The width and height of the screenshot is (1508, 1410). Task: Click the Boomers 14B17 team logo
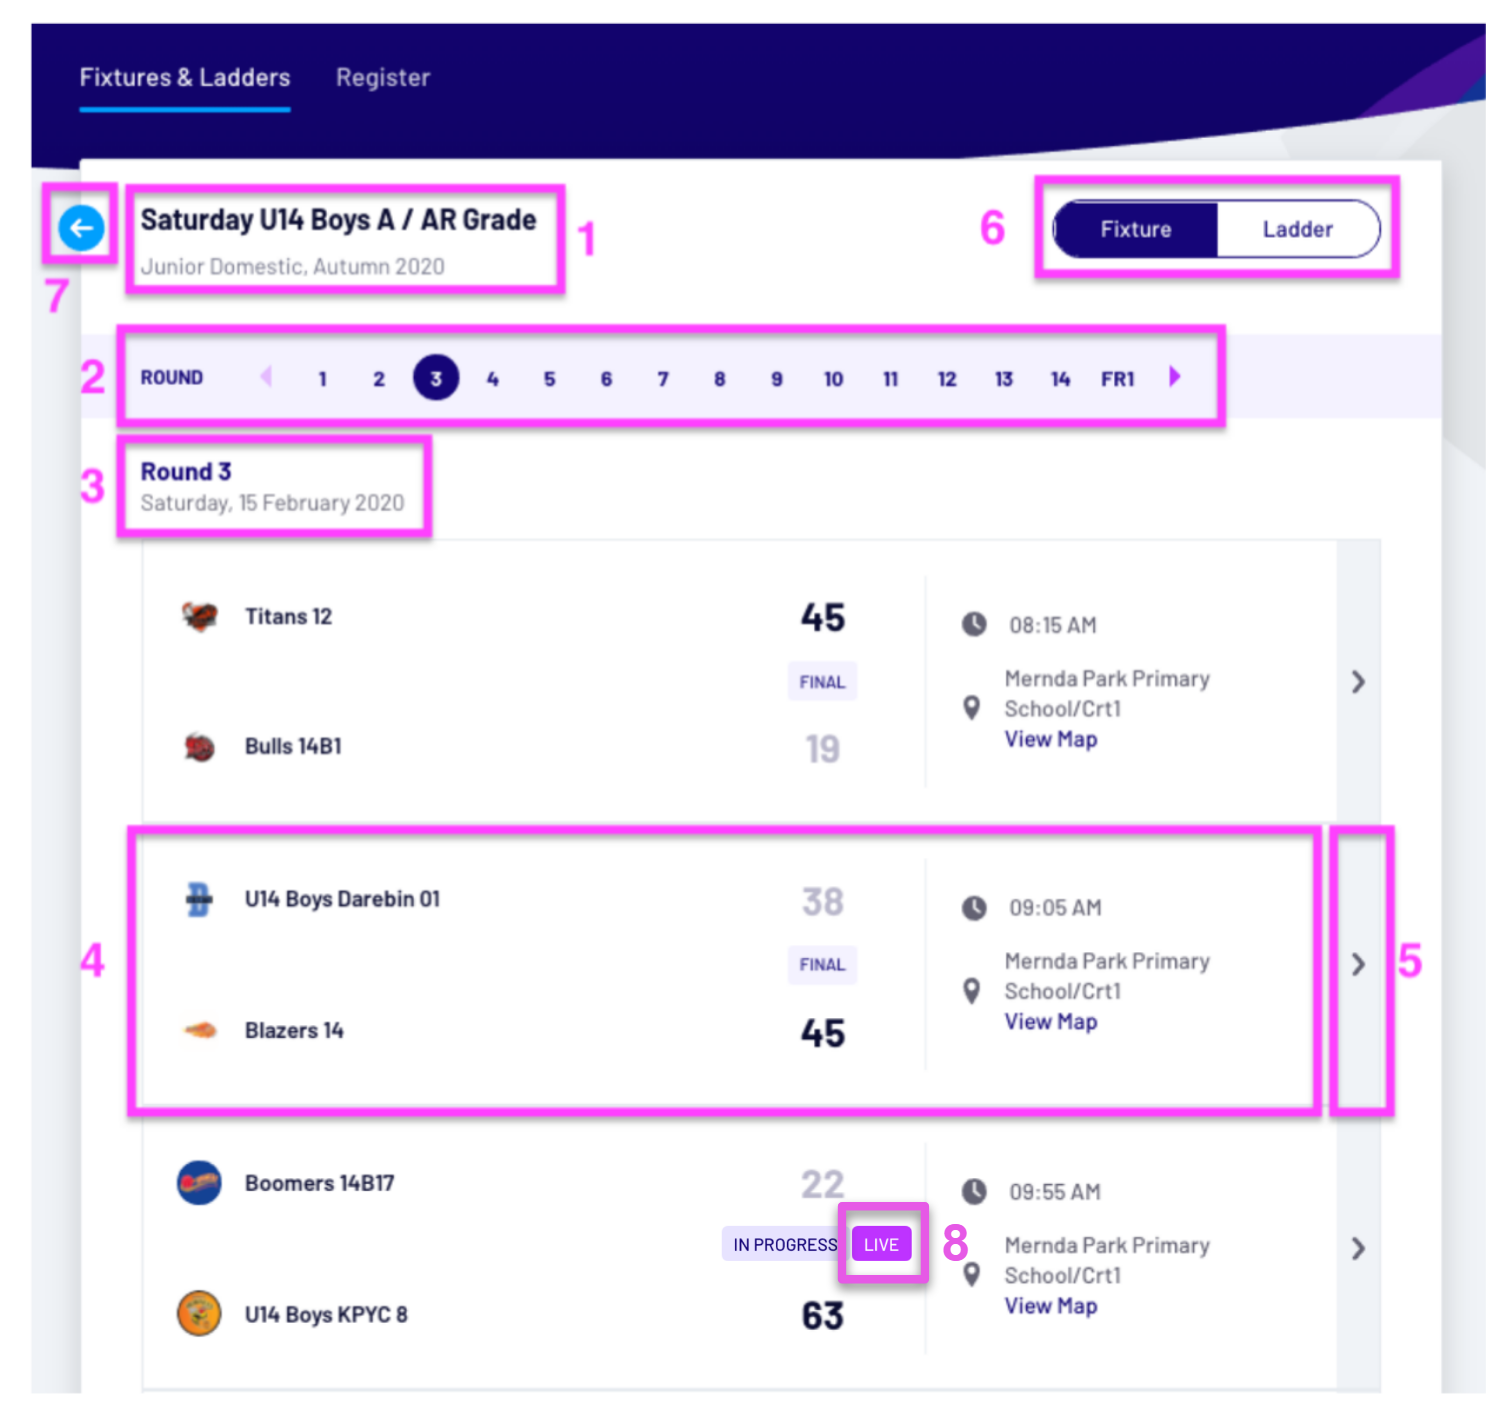pos(199,1183)
